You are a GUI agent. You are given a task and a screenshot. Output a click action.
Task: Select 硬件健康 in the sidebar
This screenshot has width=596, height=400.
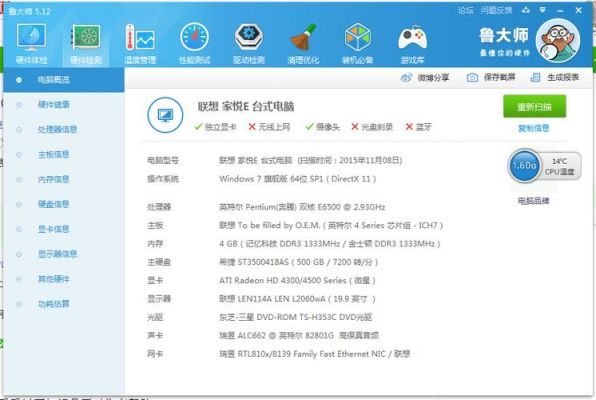(x=54, y=105)
